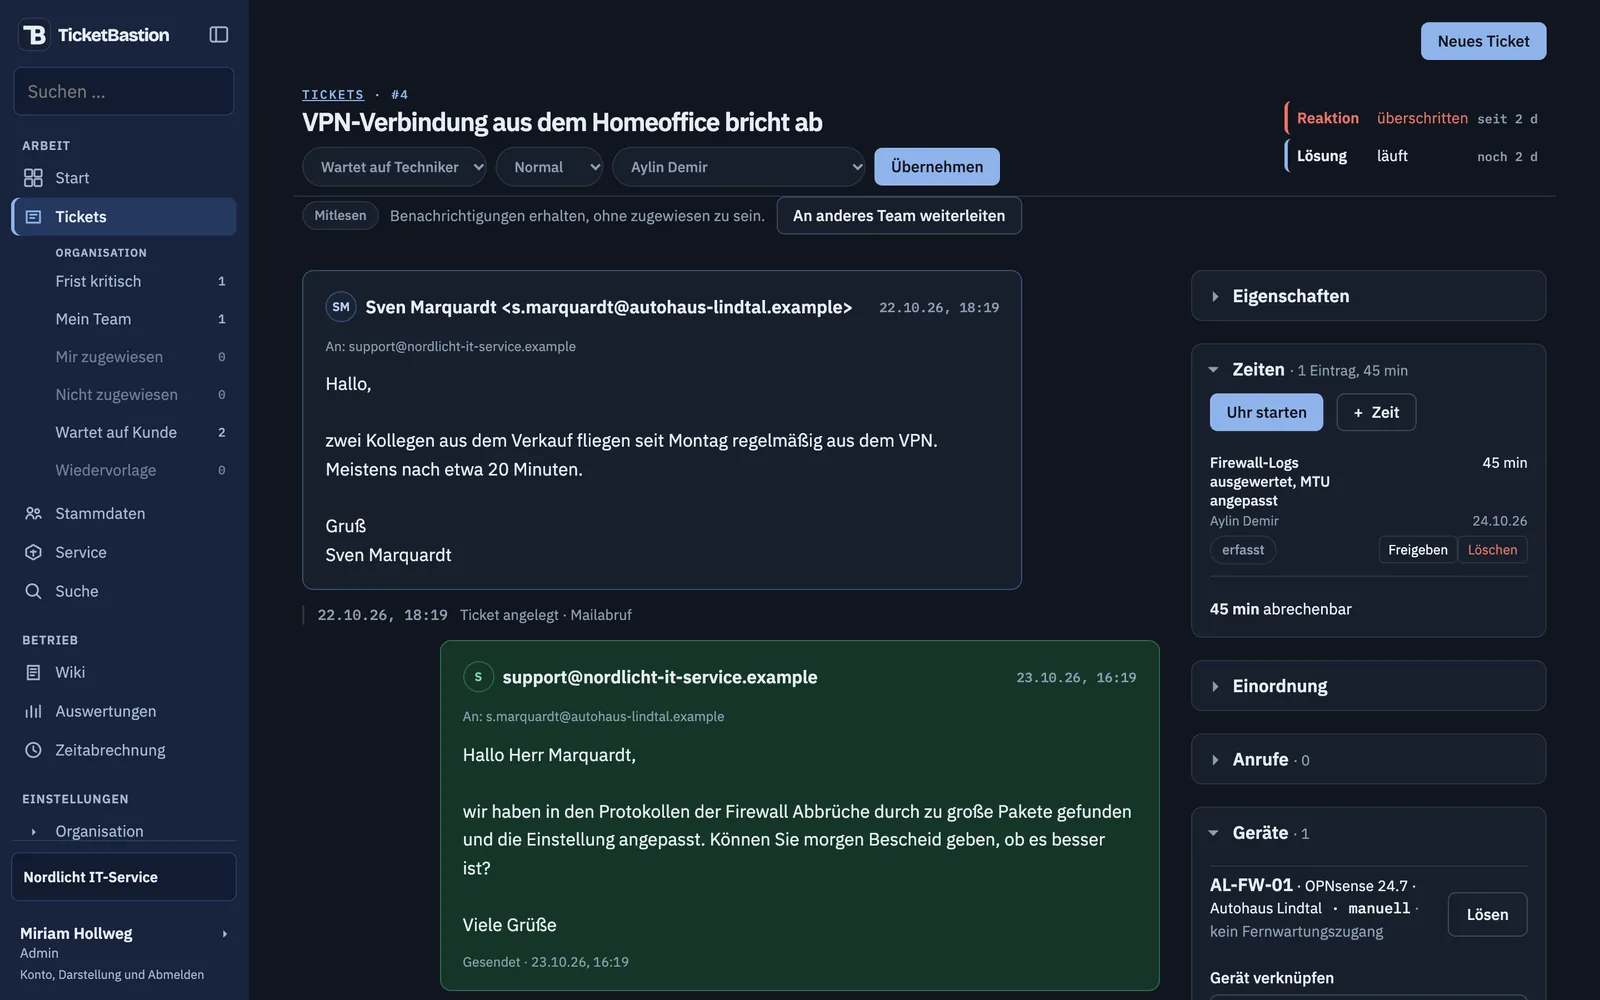Open the priority dropdown set to Normal
The height and width of the screenshot is (1000, 1600).
click(x=550, y=167)
